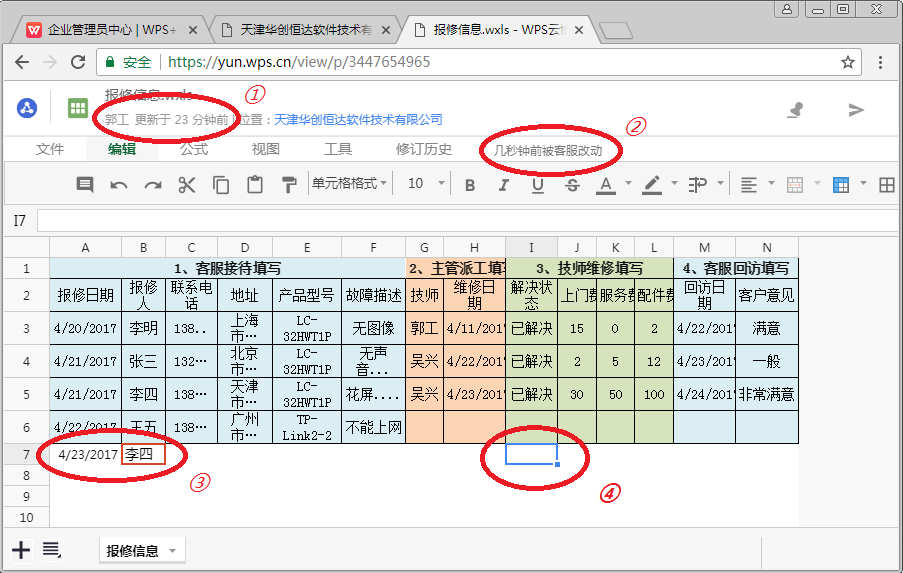Open the browser three-dot menu

[881, 62]
